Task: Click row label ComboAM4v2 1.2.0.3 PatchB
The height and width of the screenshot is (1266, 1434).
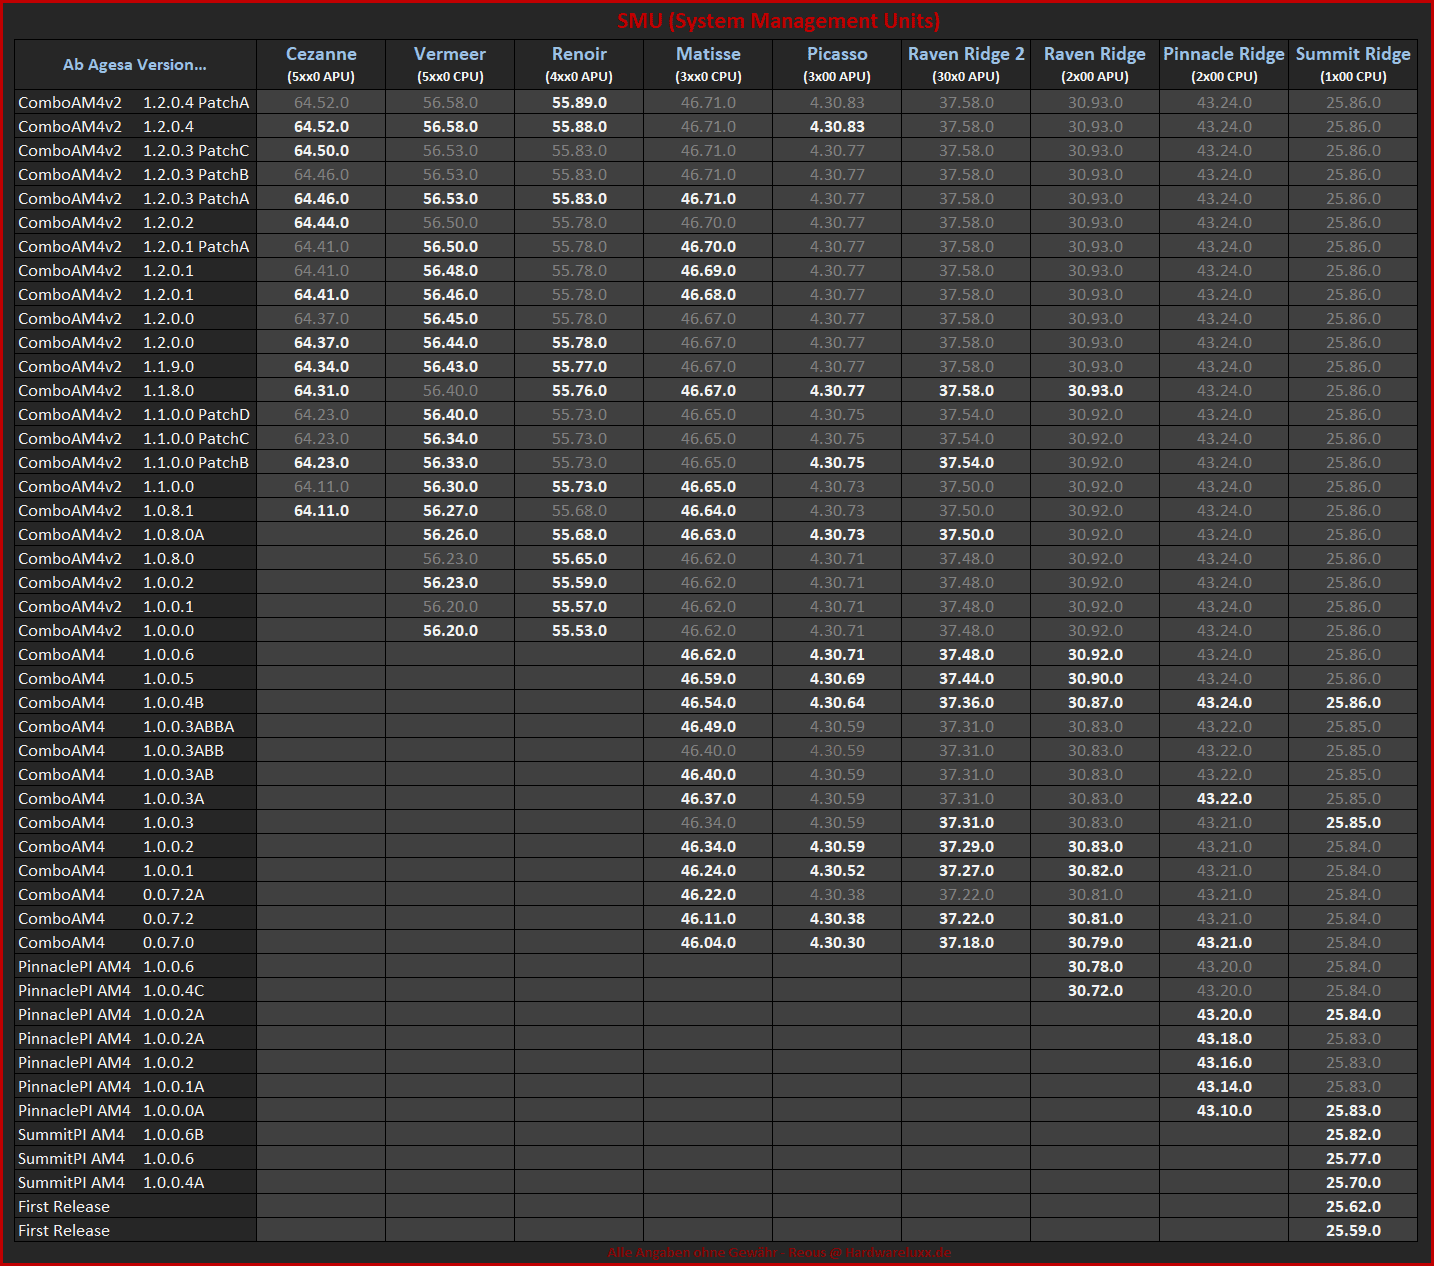Action: click(x=135, y=174)
